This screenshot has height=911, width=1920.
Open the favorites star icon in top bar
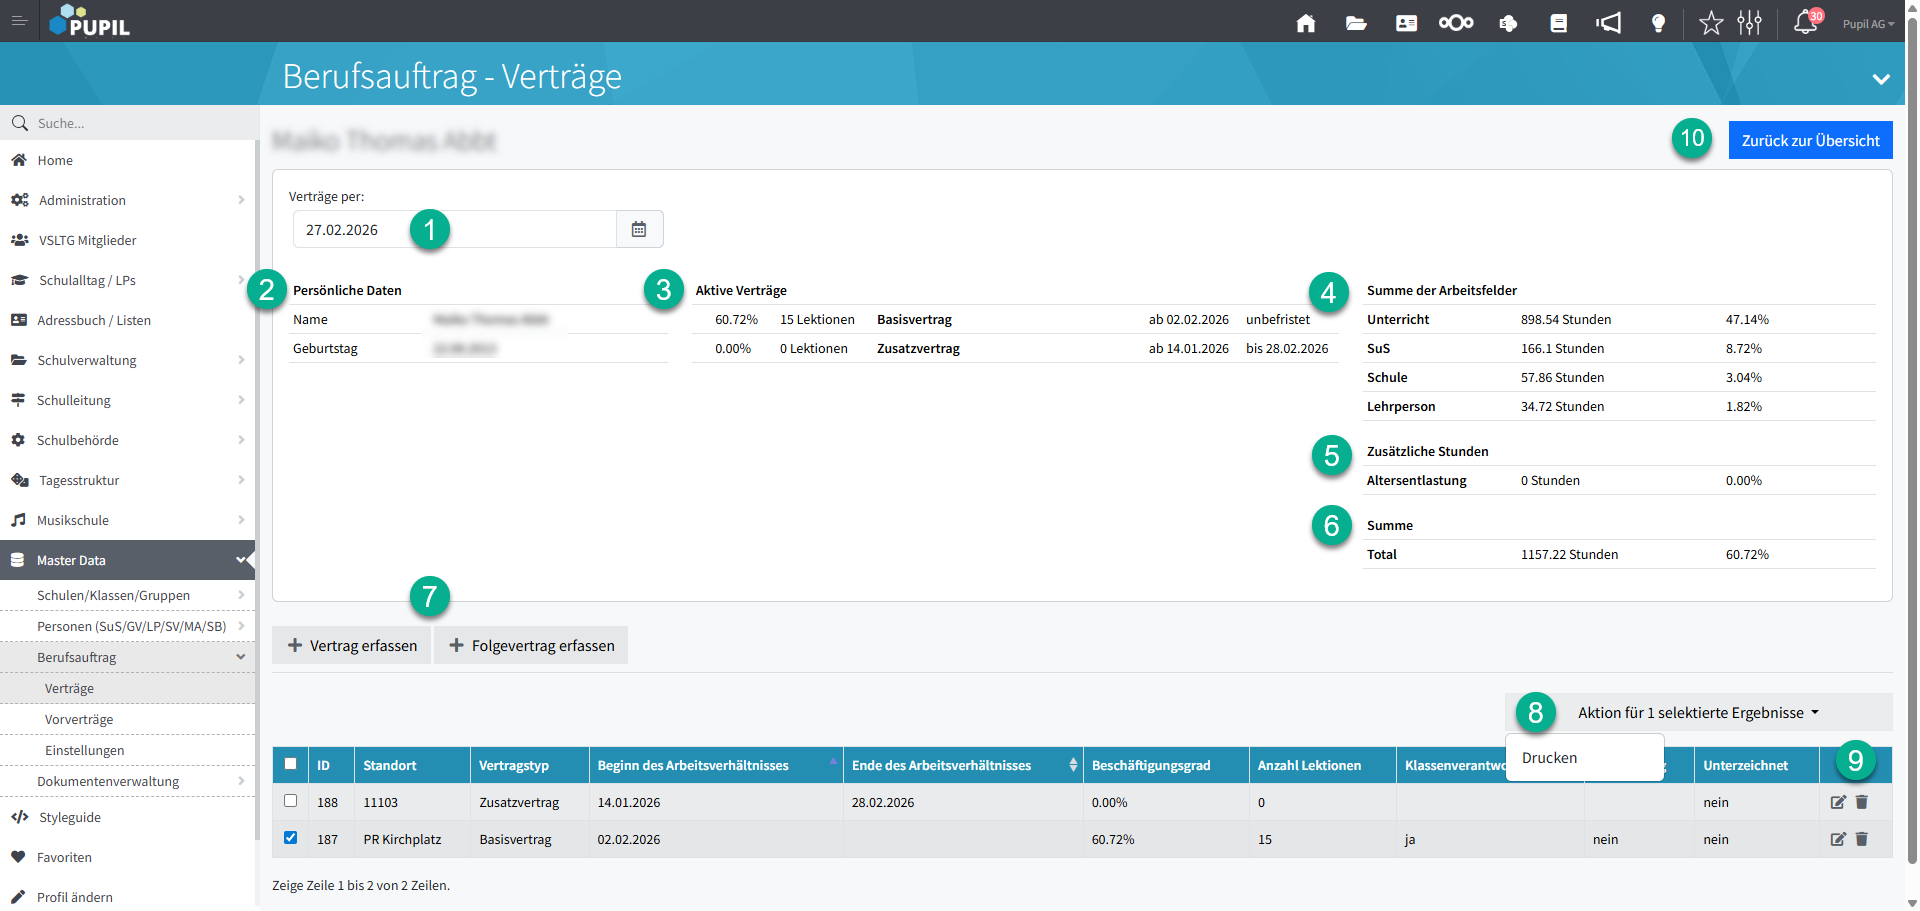coord(1711,23)
